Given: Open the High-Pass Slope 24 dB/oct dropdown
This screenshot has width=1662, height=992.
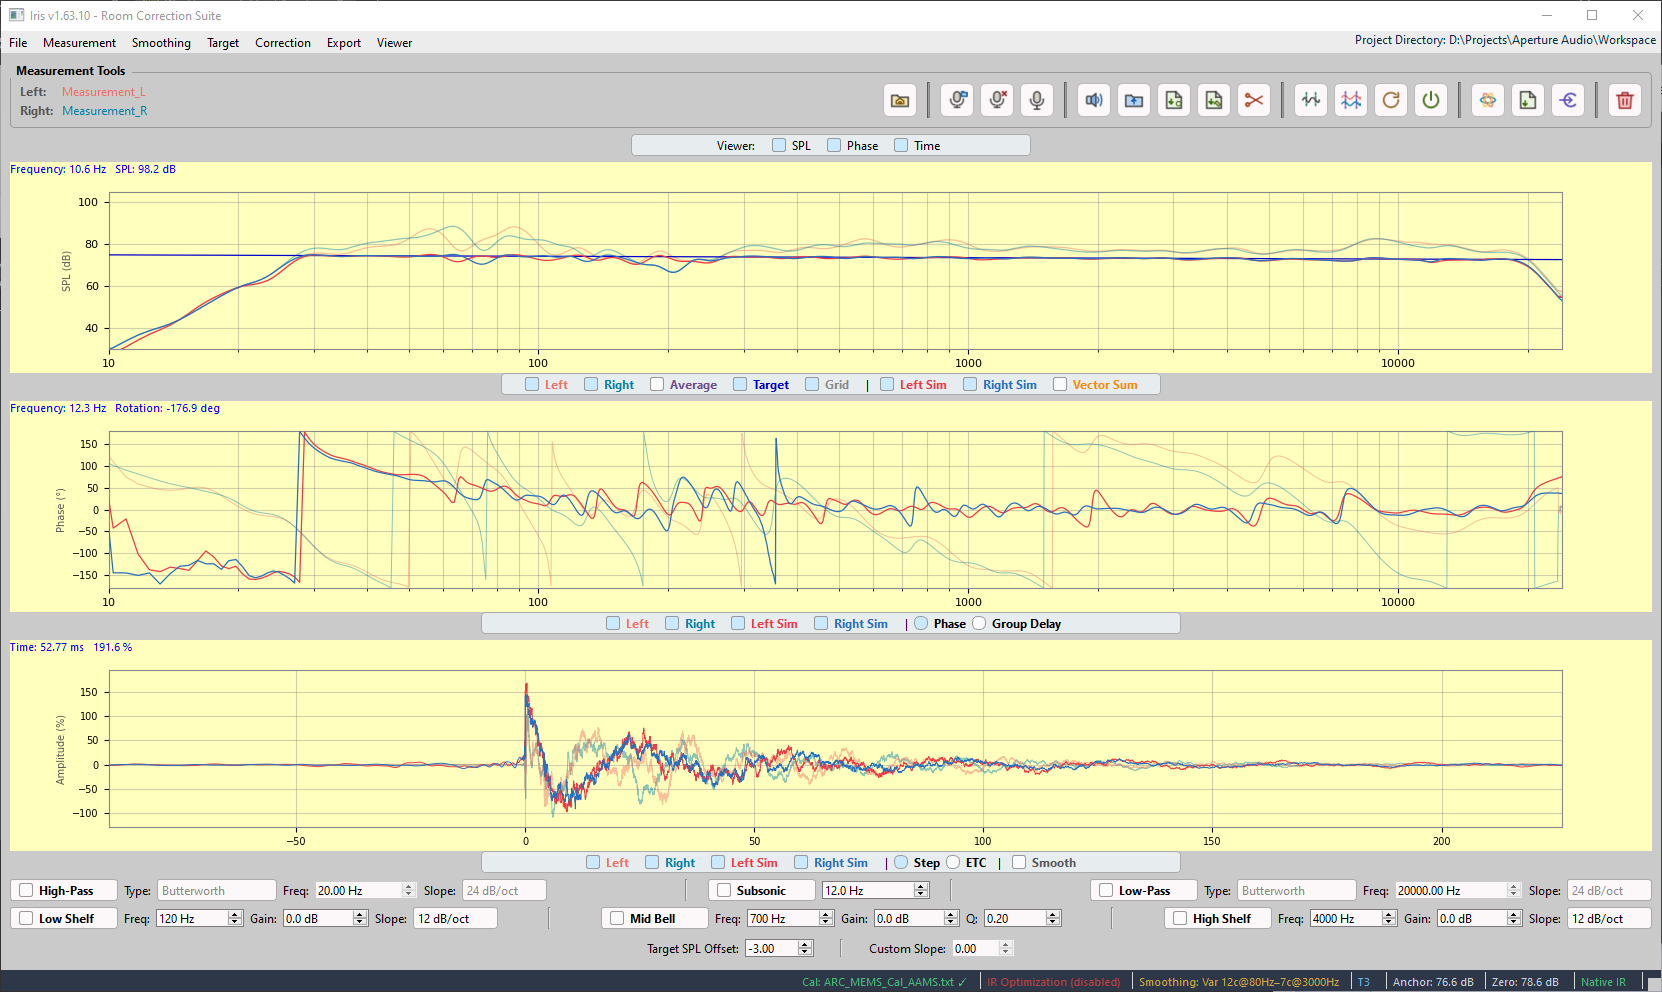Looking at the screenshot, I should (x=504, y=891).
